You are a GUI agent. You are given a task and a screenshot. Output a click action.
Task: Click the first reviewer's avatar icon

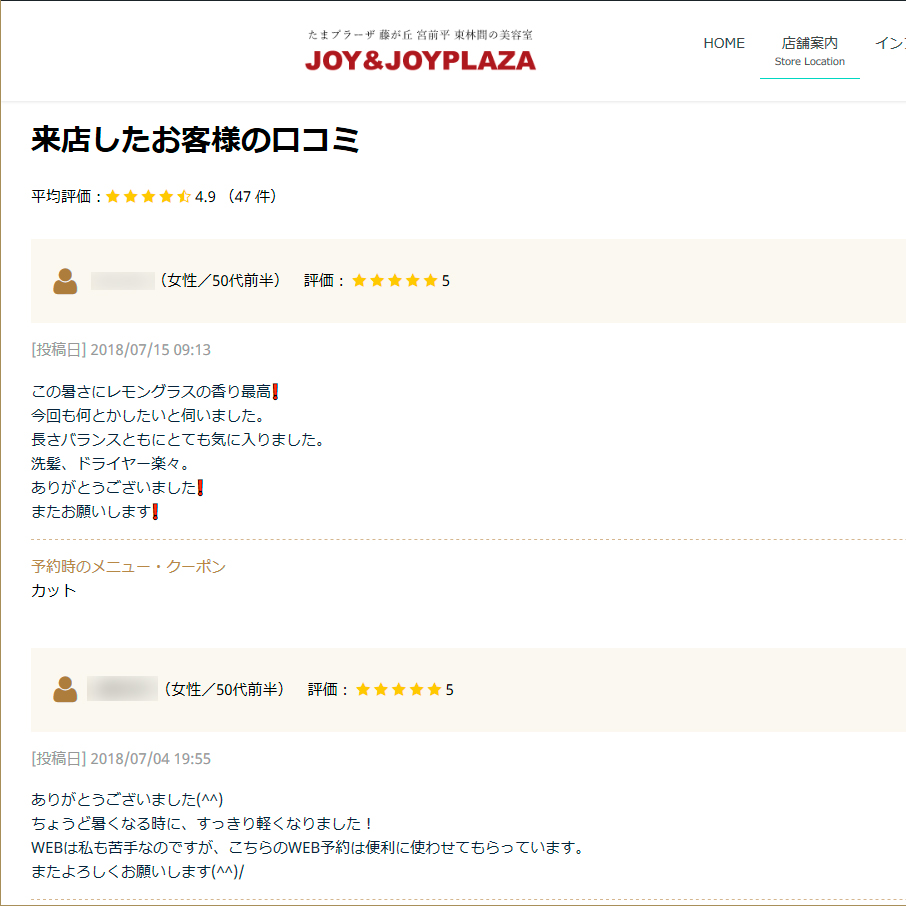65,282
